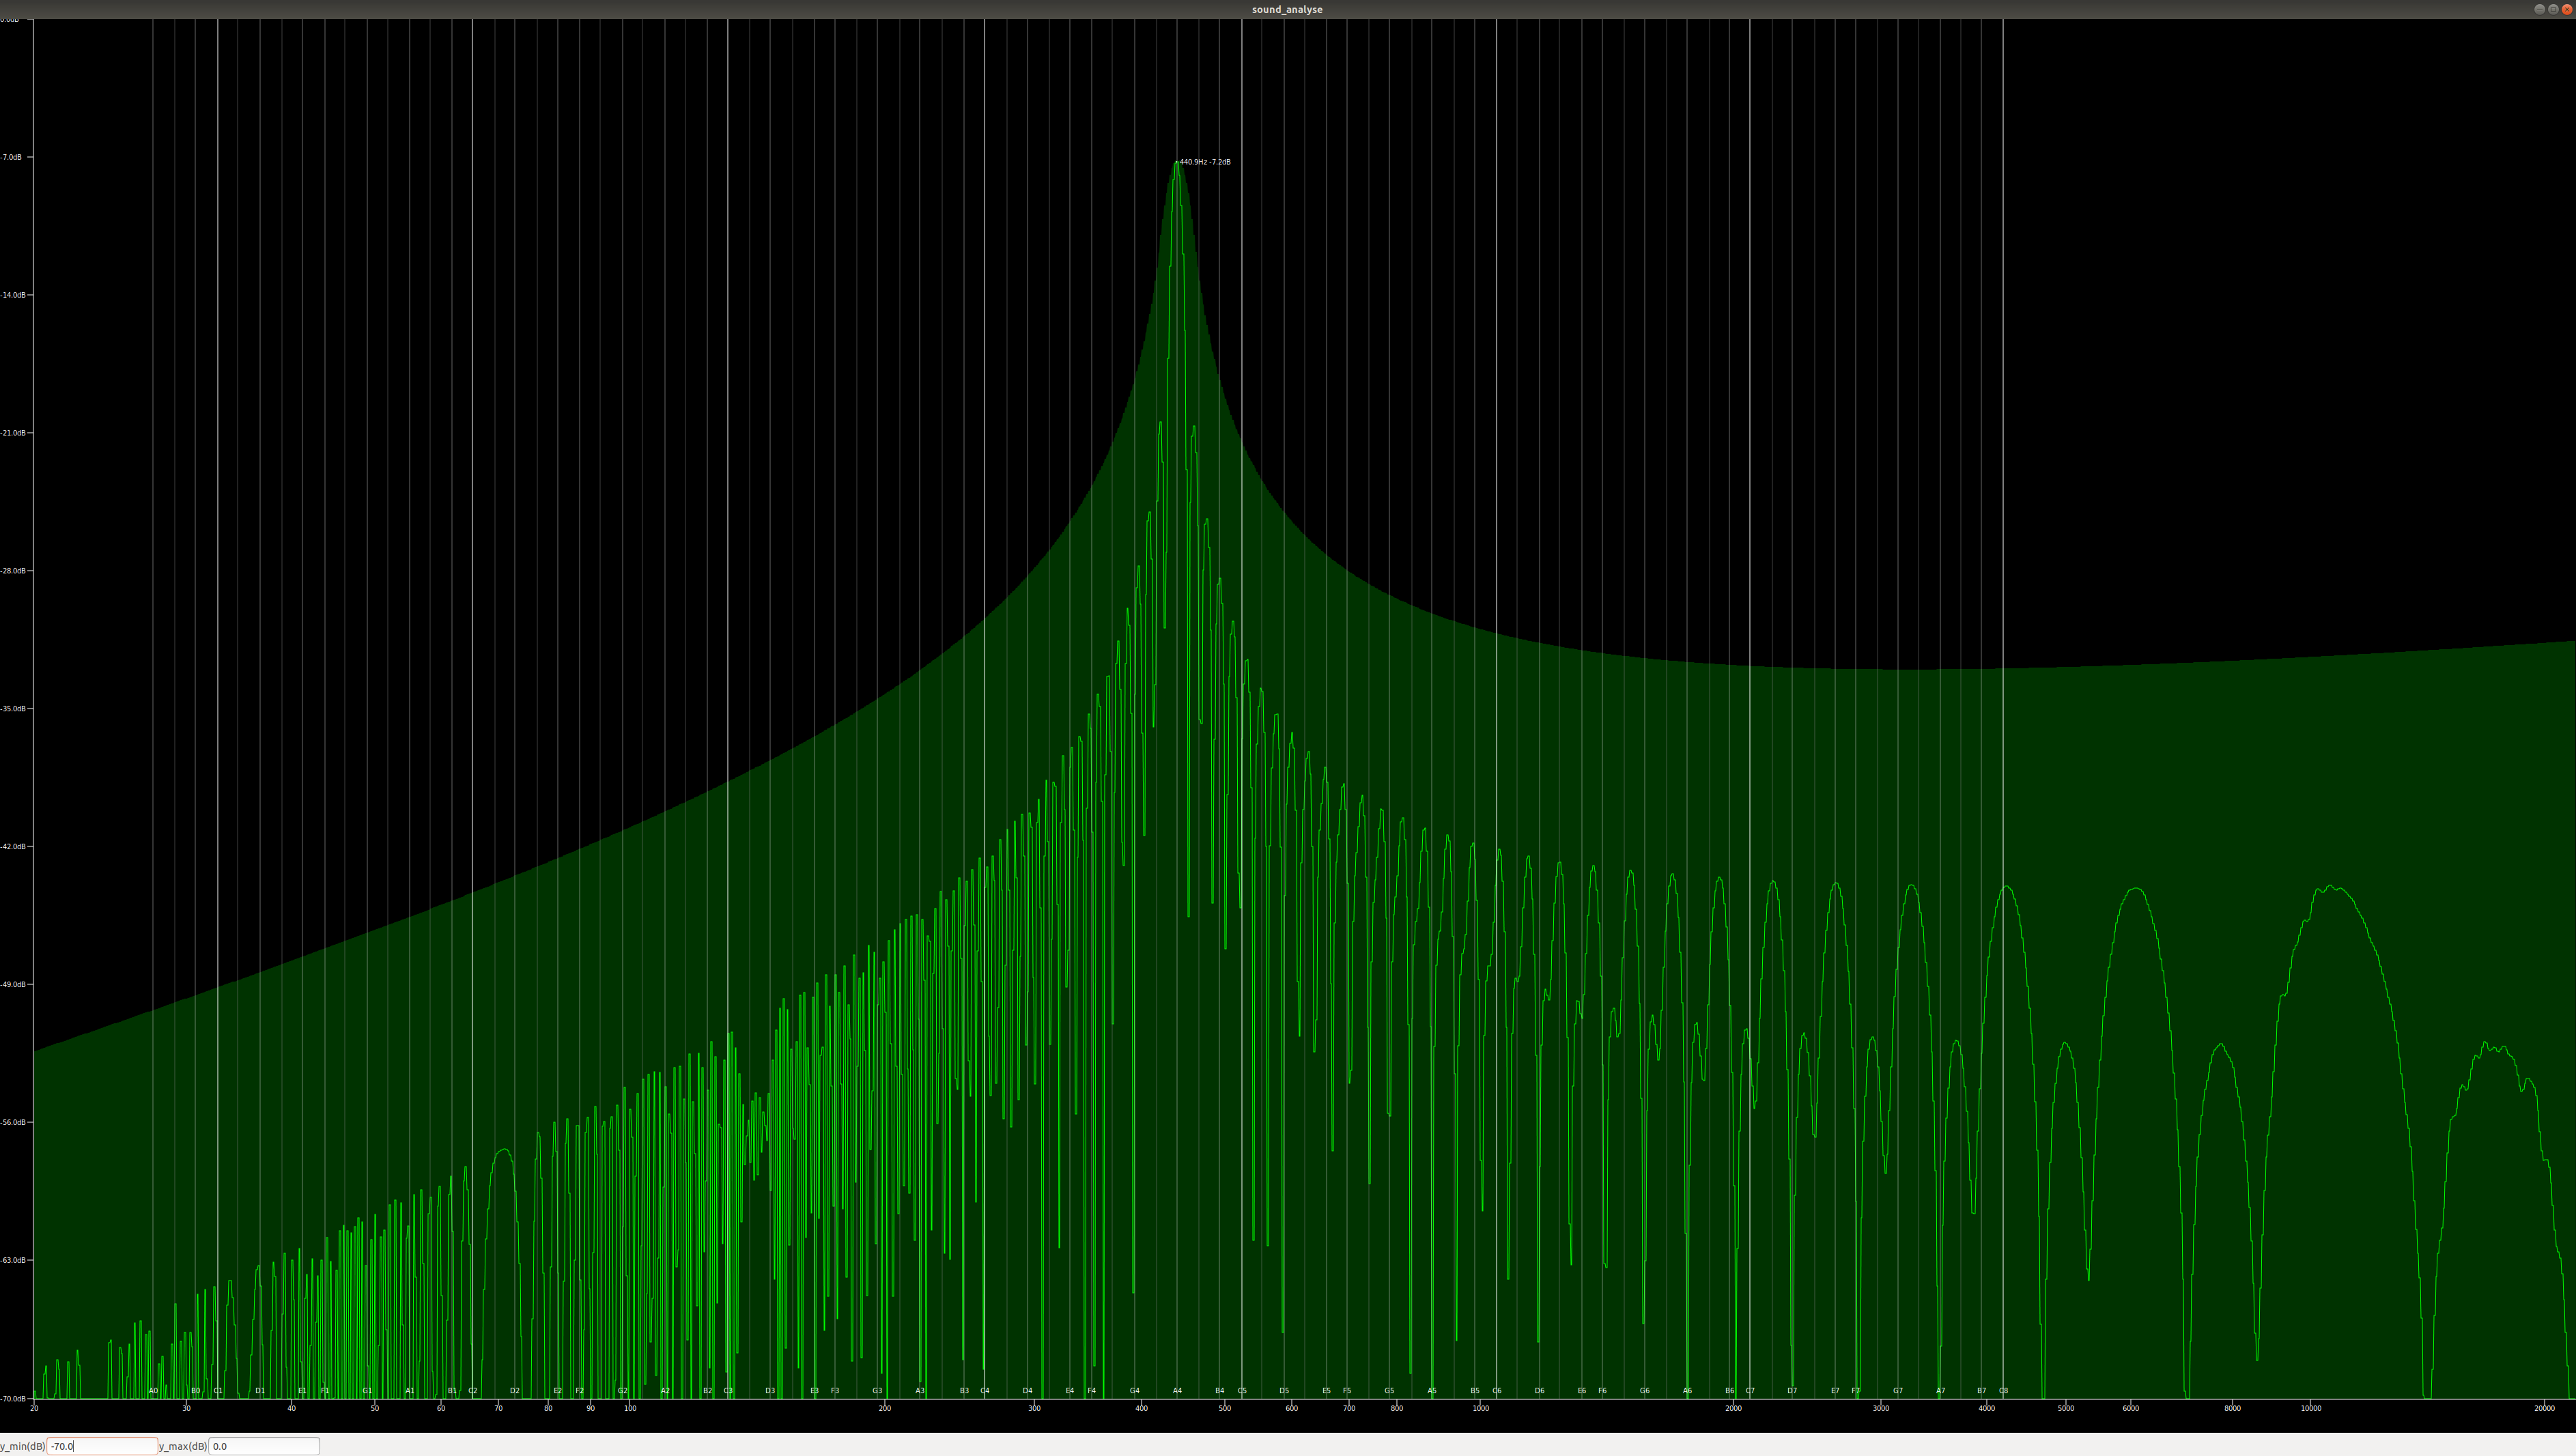Click the A4 note label

(1177, 1391)
